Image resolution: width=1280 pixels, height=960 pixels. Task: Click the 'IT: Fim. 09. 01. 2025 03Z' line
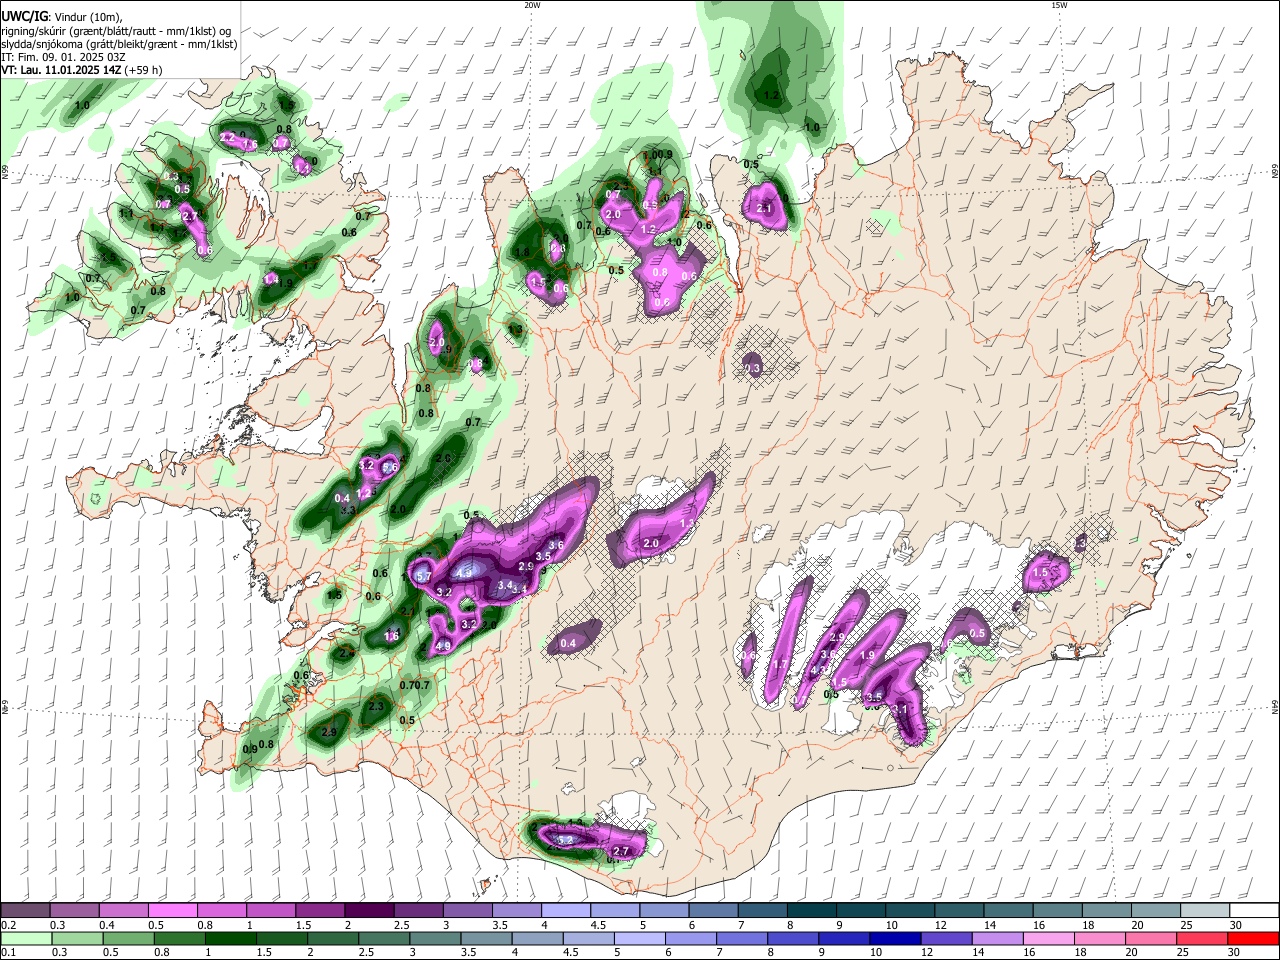[x=63, y=57]
